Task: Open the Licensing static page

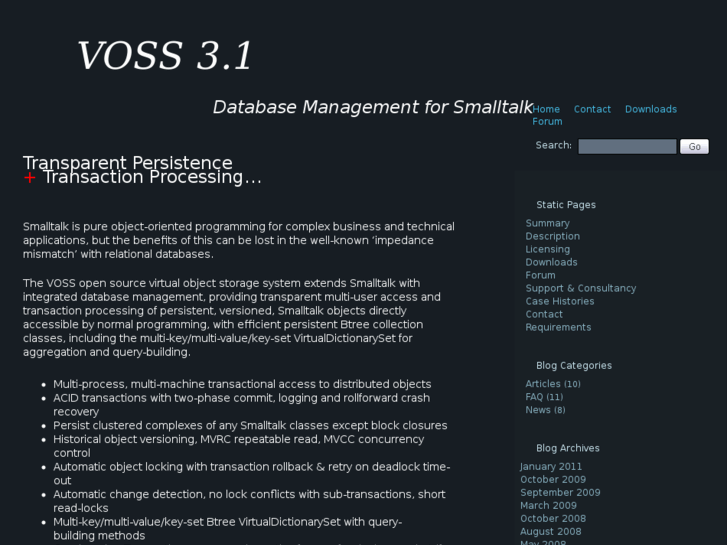Action: coord(548,249)
